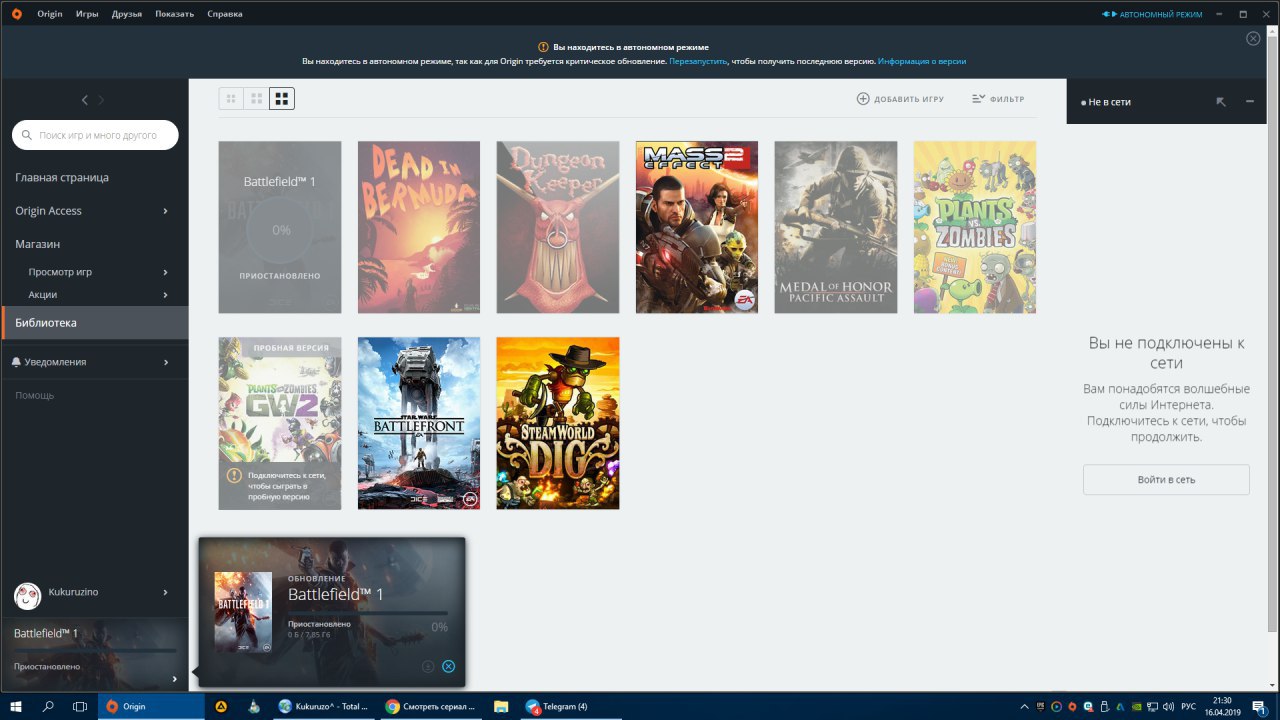The width and height of the screenshot is (1280, 720).
Task: Go forward with the right navigation arrow
Action: pos(101,99)
